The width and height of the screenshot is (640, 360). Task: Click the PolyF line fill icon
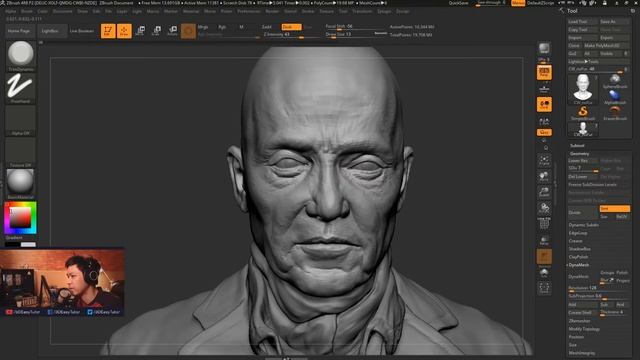coord(544,224)
